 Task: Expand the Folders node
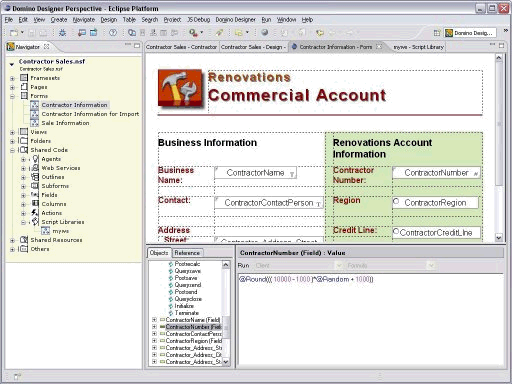click(12, 141)
